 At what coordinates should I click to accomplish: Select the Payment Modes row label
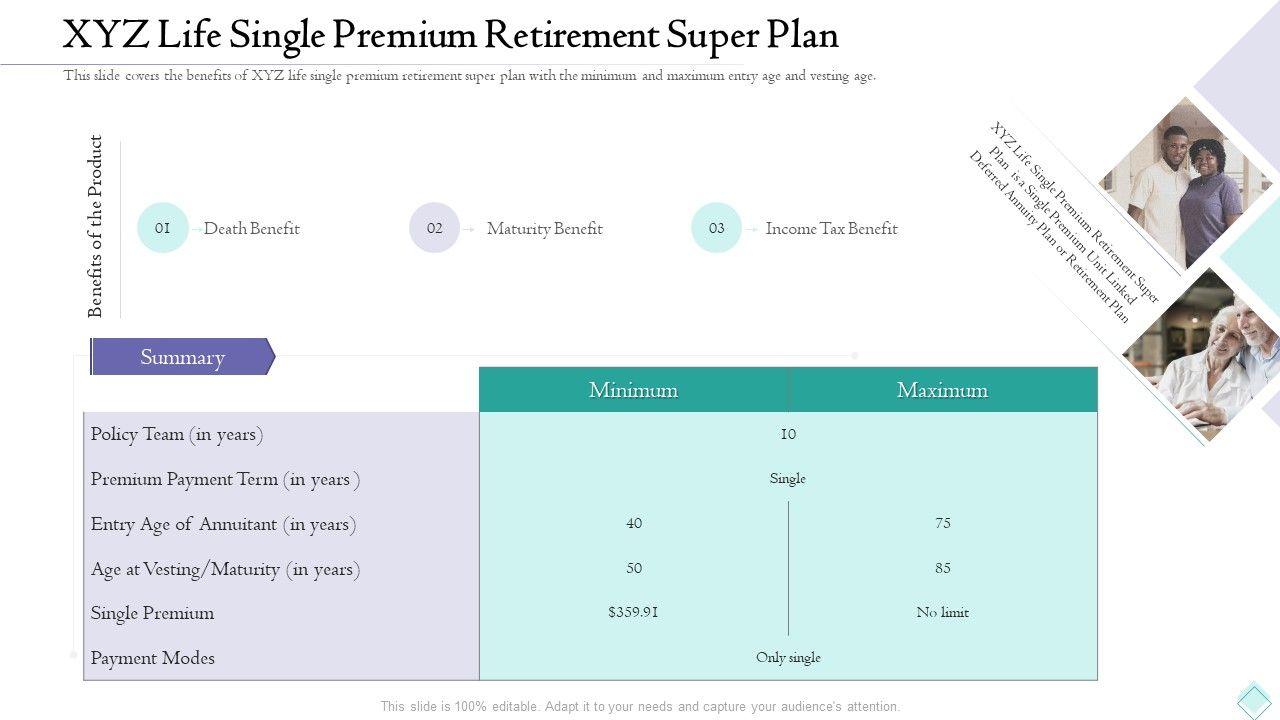point(152,658)
